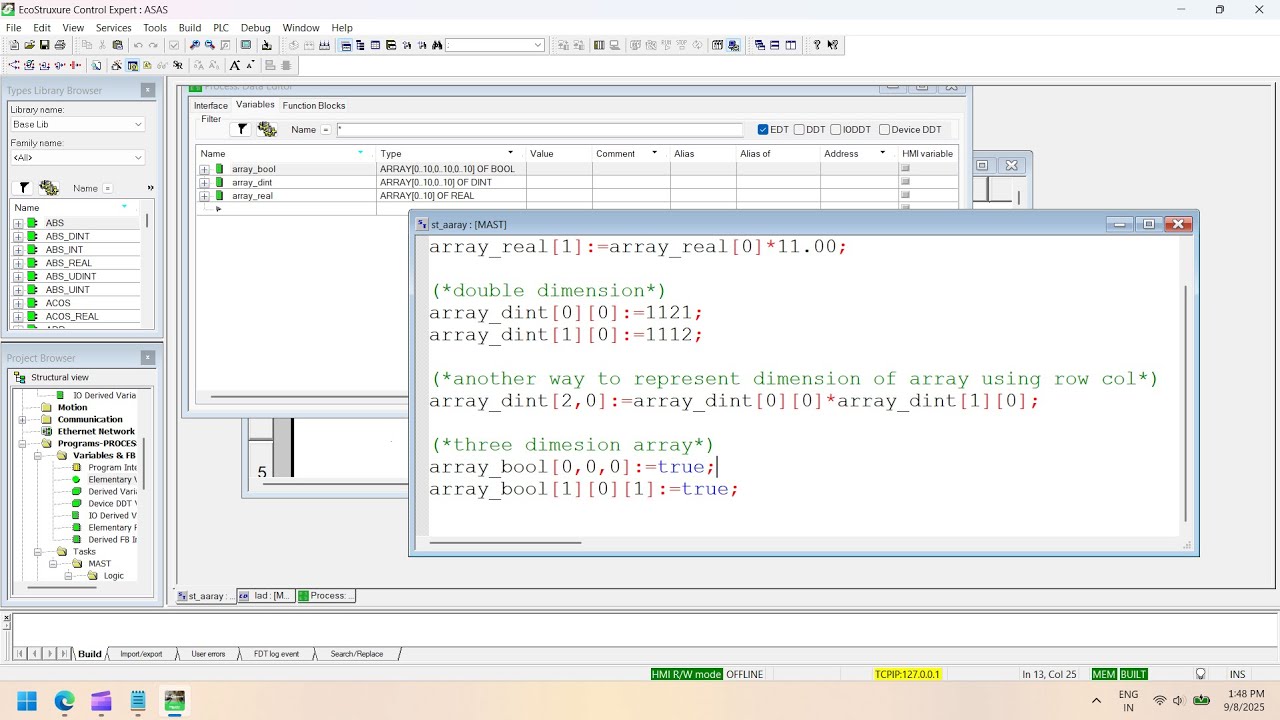Expand the ABS_DINT function entry

point(18,236)
